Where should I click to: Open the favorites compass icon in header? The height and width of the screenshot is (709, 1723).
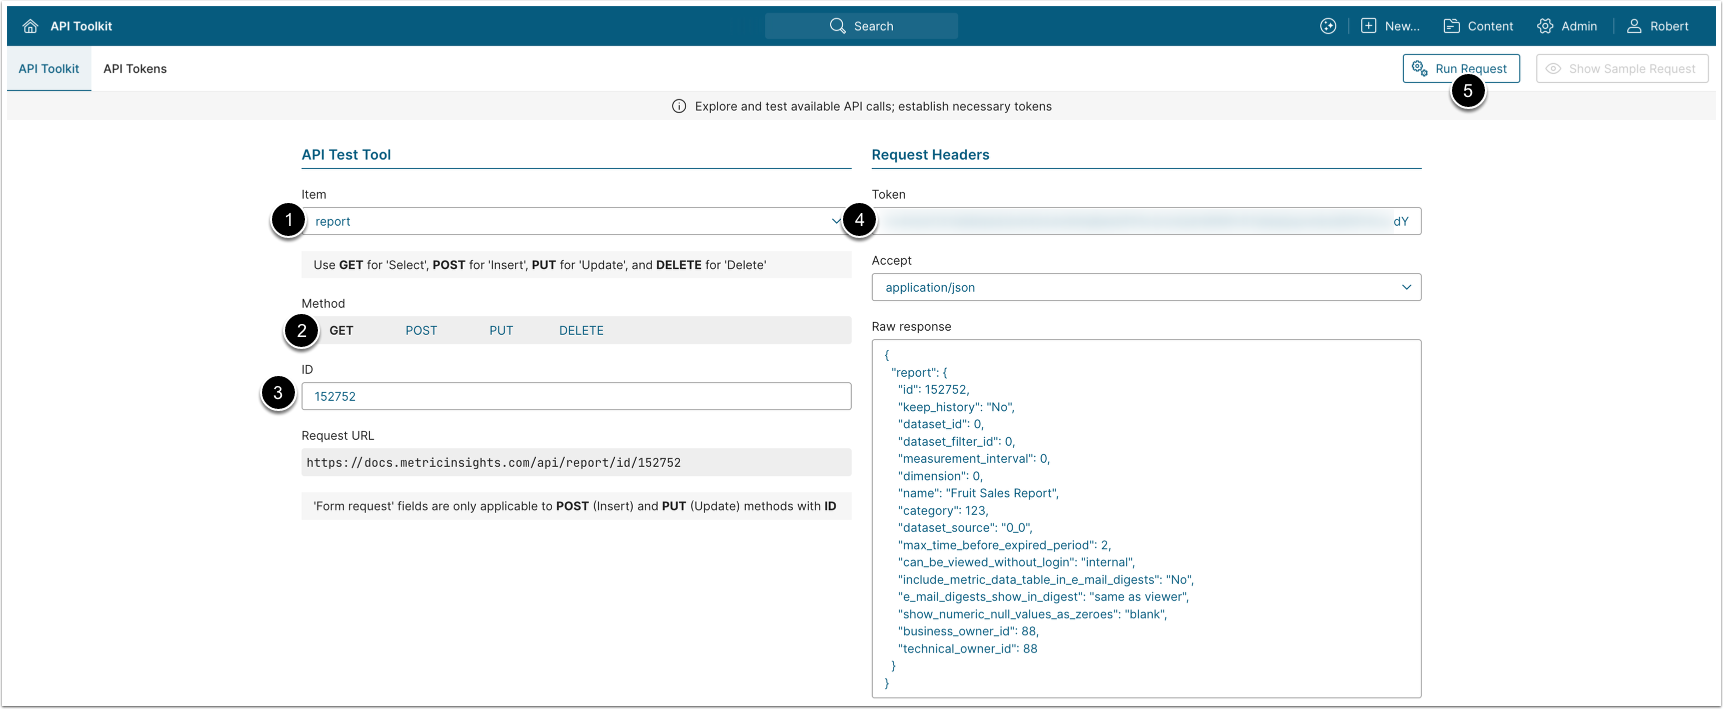click(1328, 26)
